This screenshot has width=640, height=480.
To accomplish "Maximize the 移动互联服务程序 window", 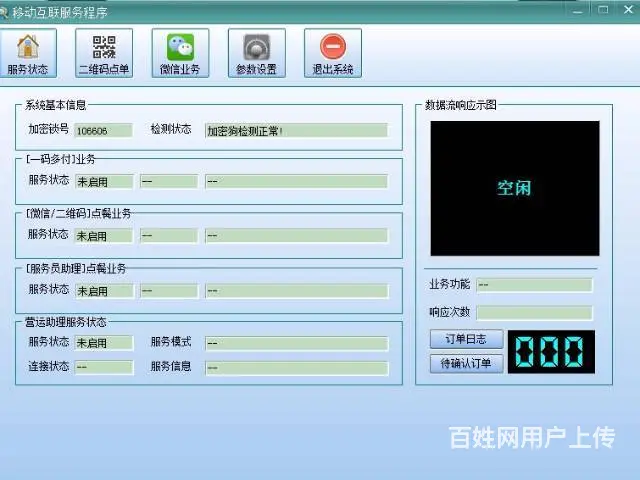I will tap(603, 10).
